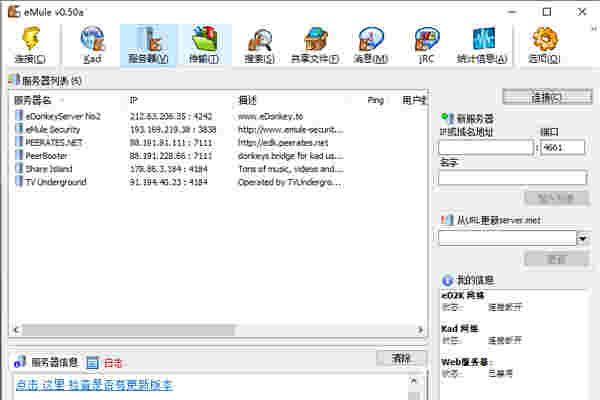
Task: Click the Operated by TvUndergro... description
Action: click(290, 181)
